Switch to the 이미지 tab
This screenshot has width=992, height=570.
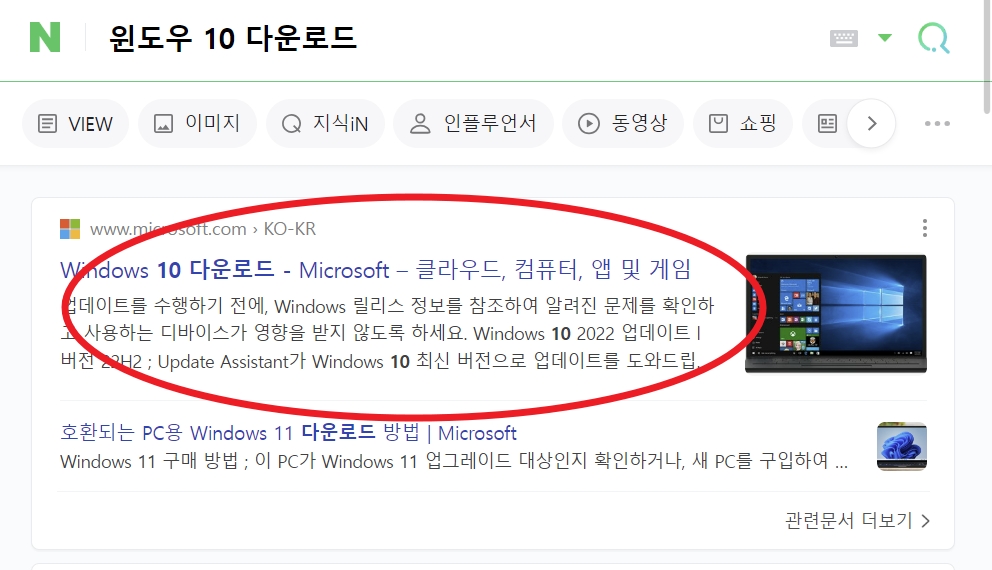click(x=197, y=123)
